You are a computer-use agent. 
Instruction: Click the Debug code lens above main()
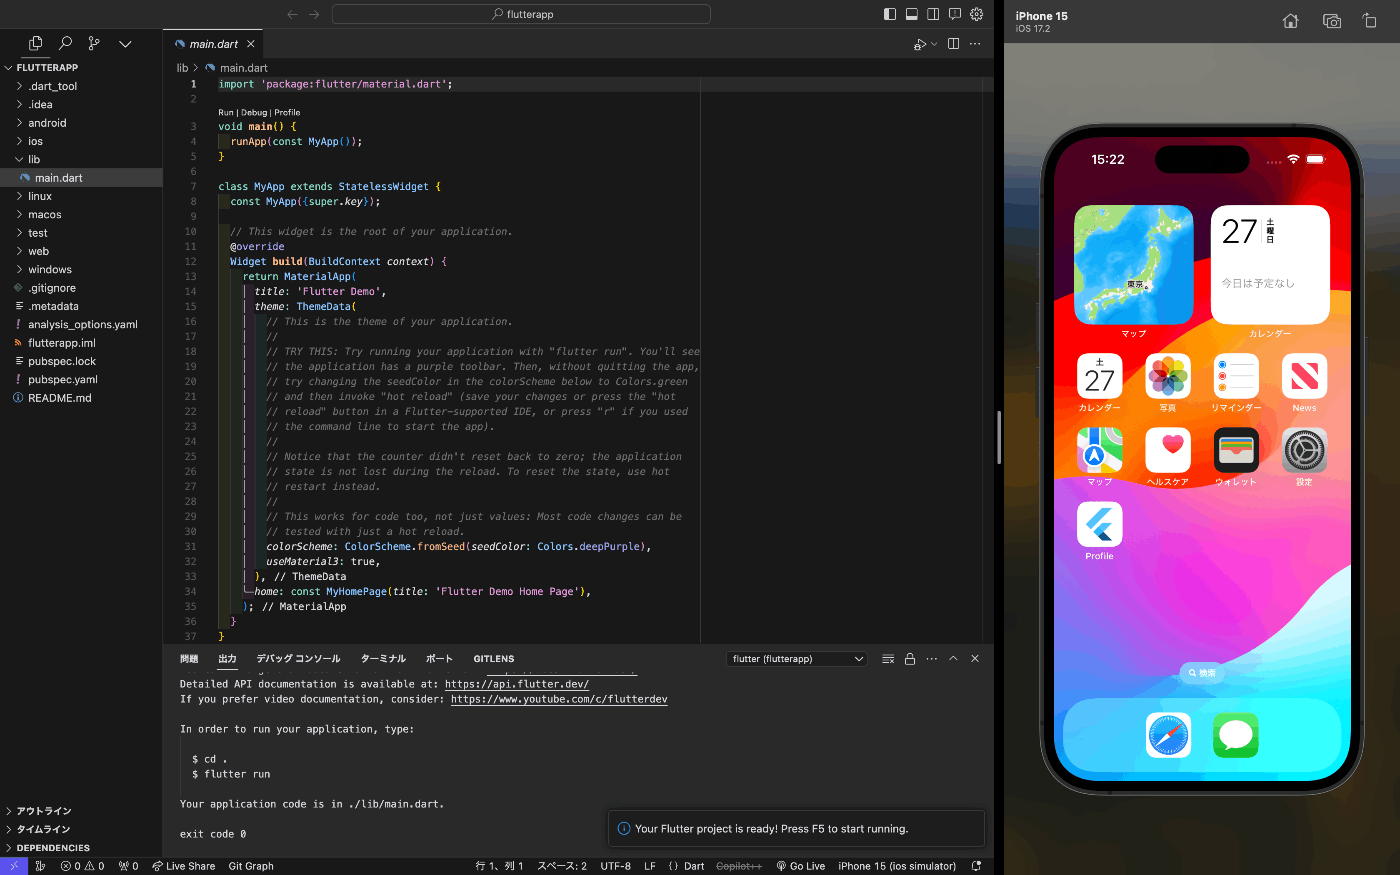[x=254, y=113]
